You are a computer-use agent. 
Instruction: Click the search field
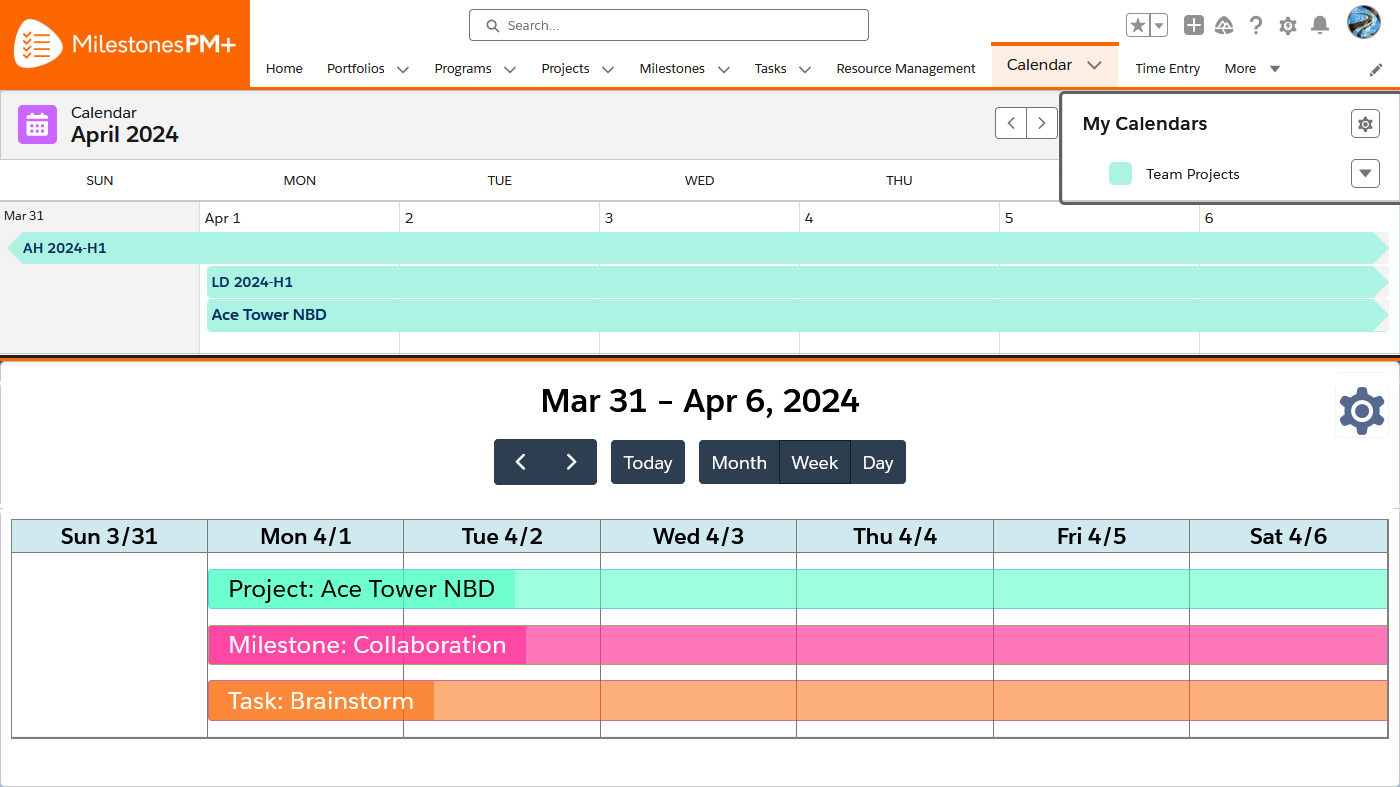[669, 25]
